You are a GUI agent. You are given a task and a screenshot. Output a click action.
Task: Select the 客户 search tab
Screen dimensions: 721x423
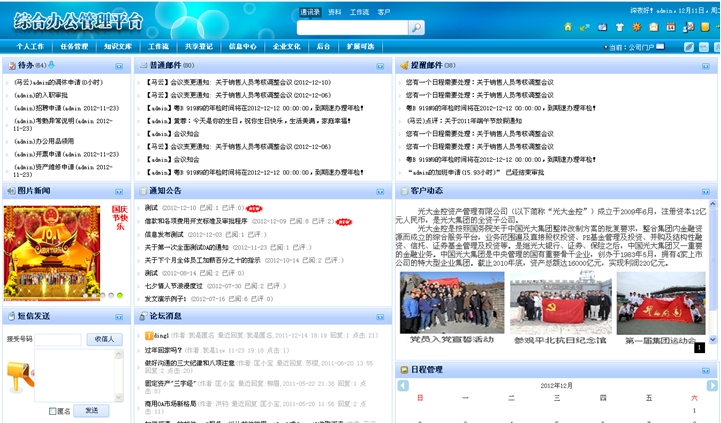(x=384, y=12)
